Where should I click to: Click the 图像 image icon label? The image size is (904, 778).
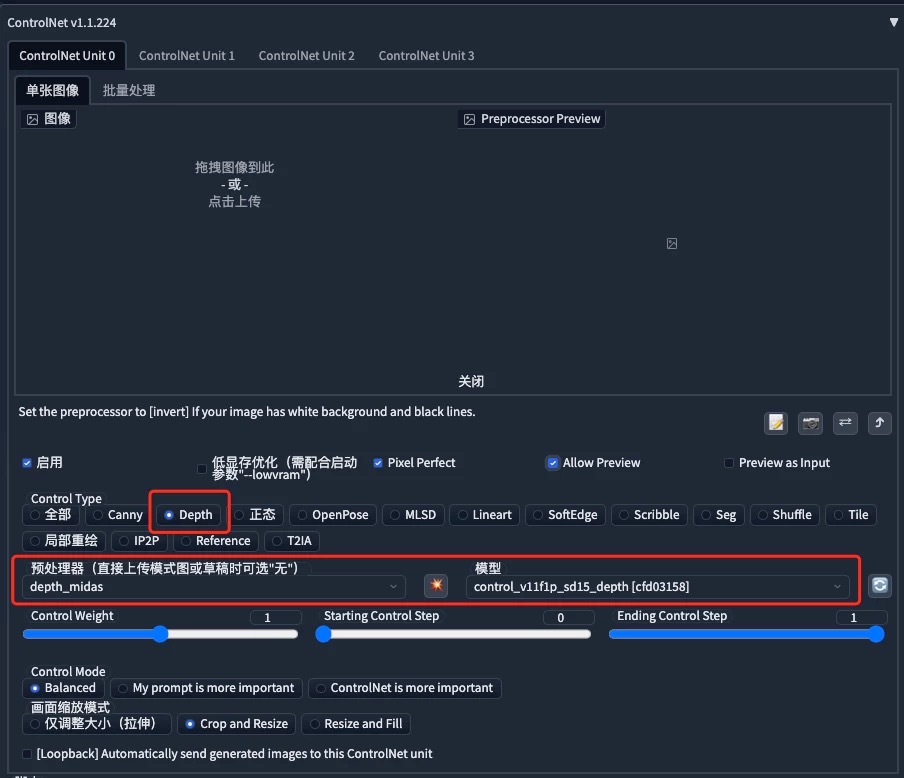47,117
